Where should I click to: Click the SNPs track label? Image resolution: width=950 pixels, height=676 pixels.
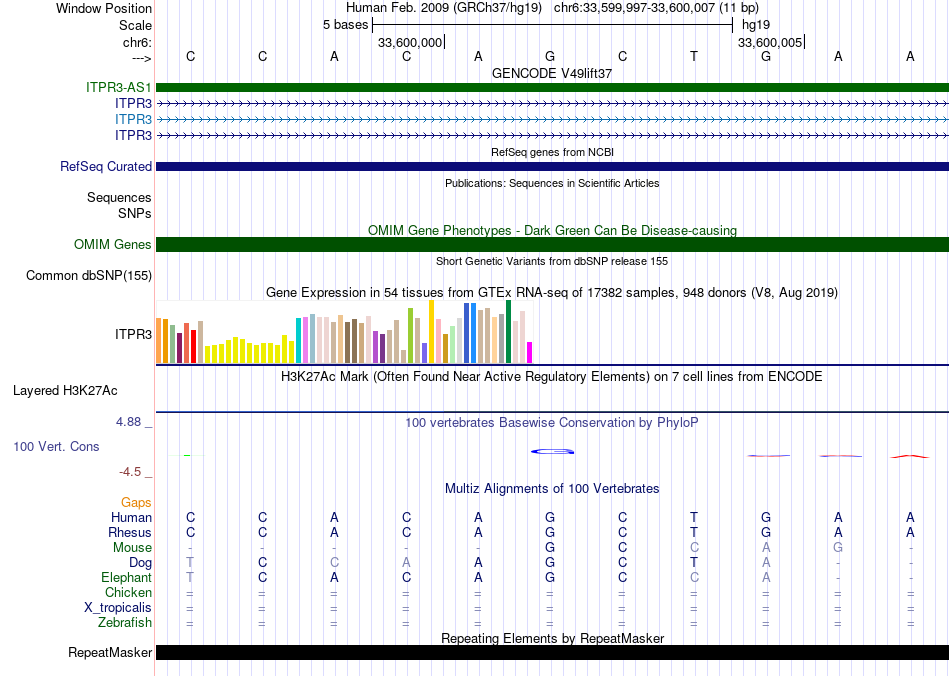pyautogui.click(x=135, y=213)
